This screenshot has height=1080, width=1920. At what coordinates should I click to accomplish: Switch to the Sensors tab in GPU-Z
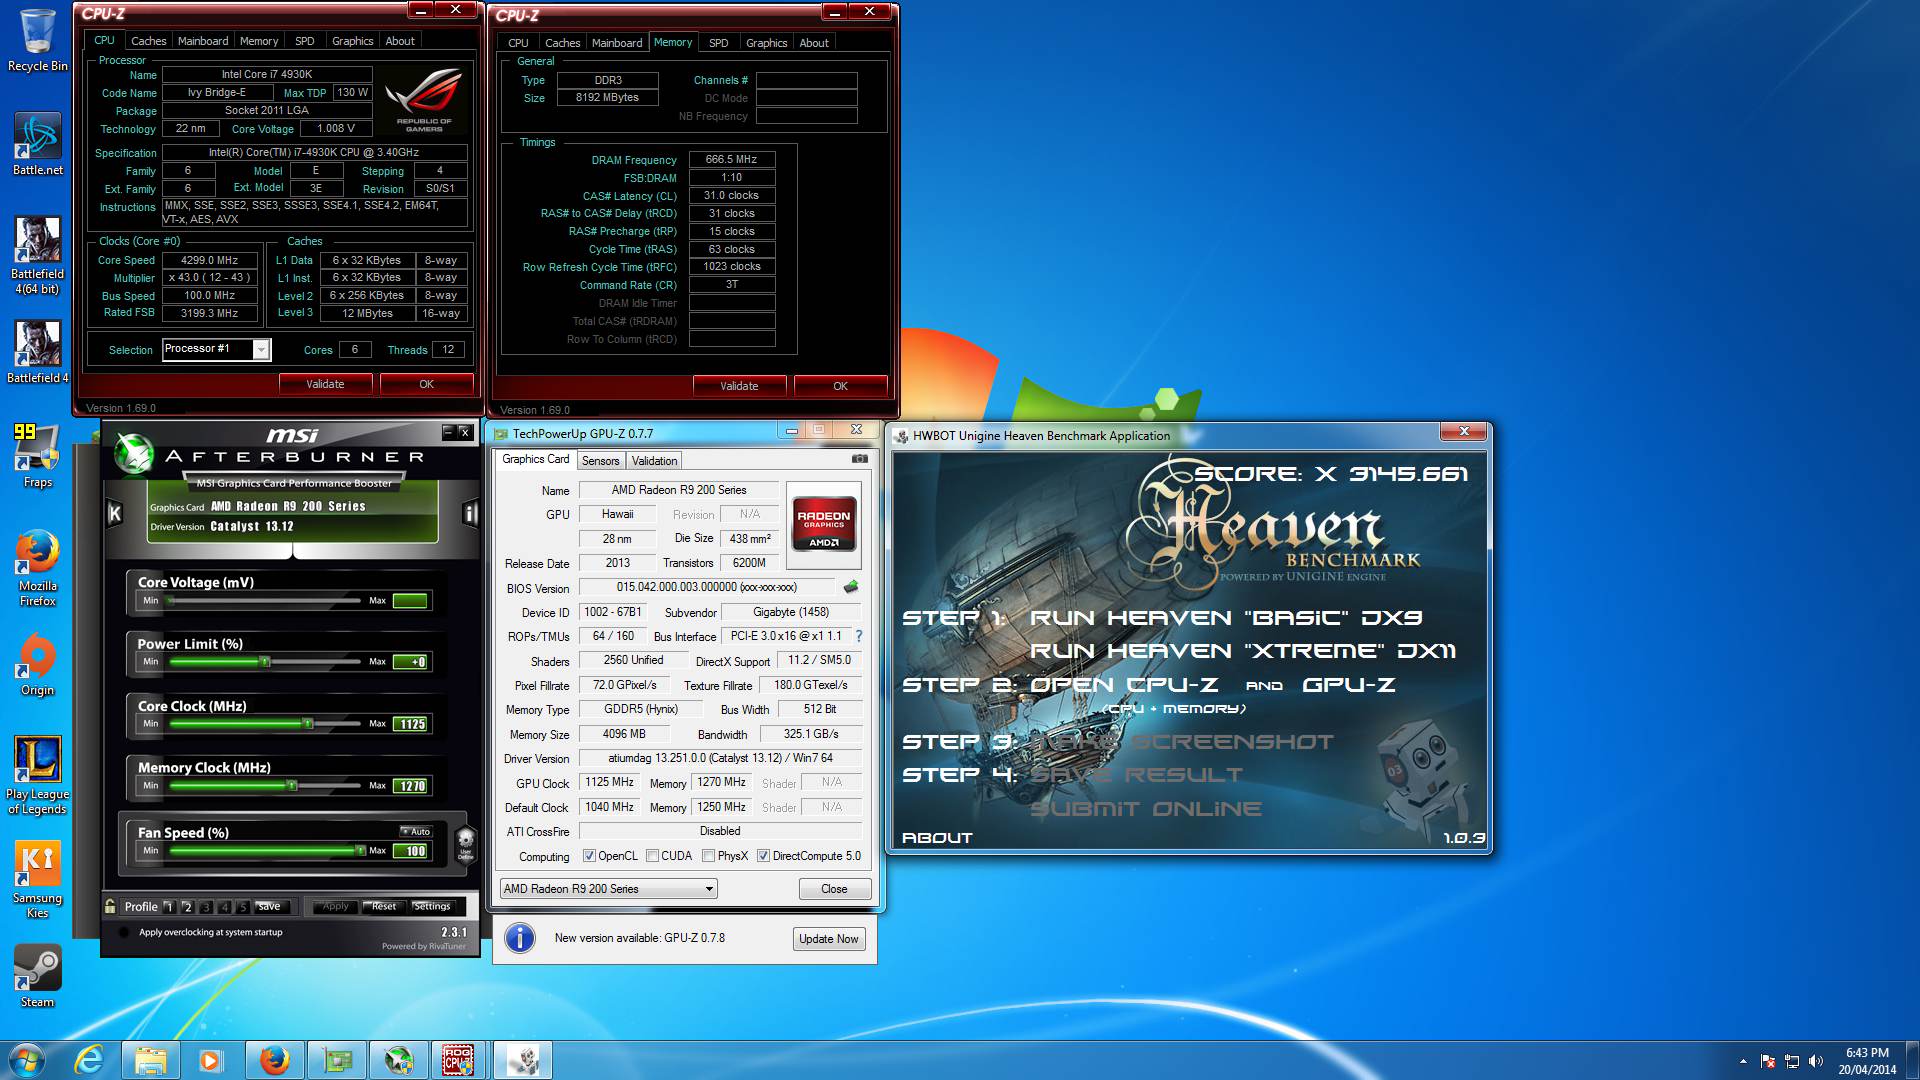[x=600, y=461]
